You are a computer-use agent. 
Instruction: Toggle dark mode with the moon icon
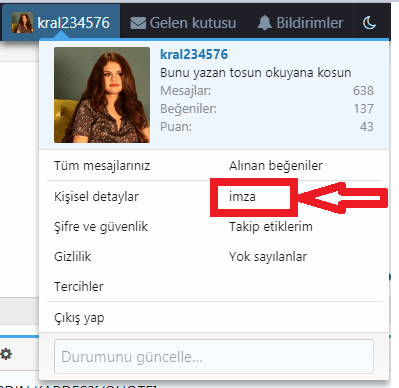point(369,23)
